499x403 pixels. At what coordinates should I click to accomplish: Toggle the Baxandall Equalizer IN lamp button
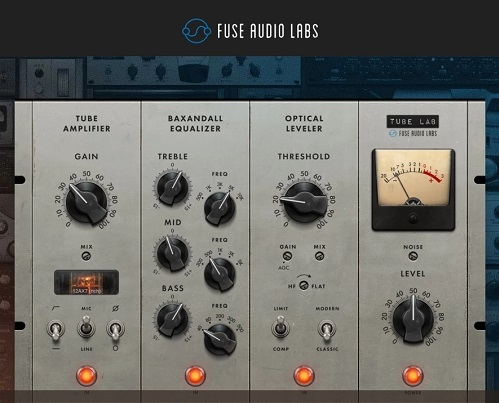(195, 376)
